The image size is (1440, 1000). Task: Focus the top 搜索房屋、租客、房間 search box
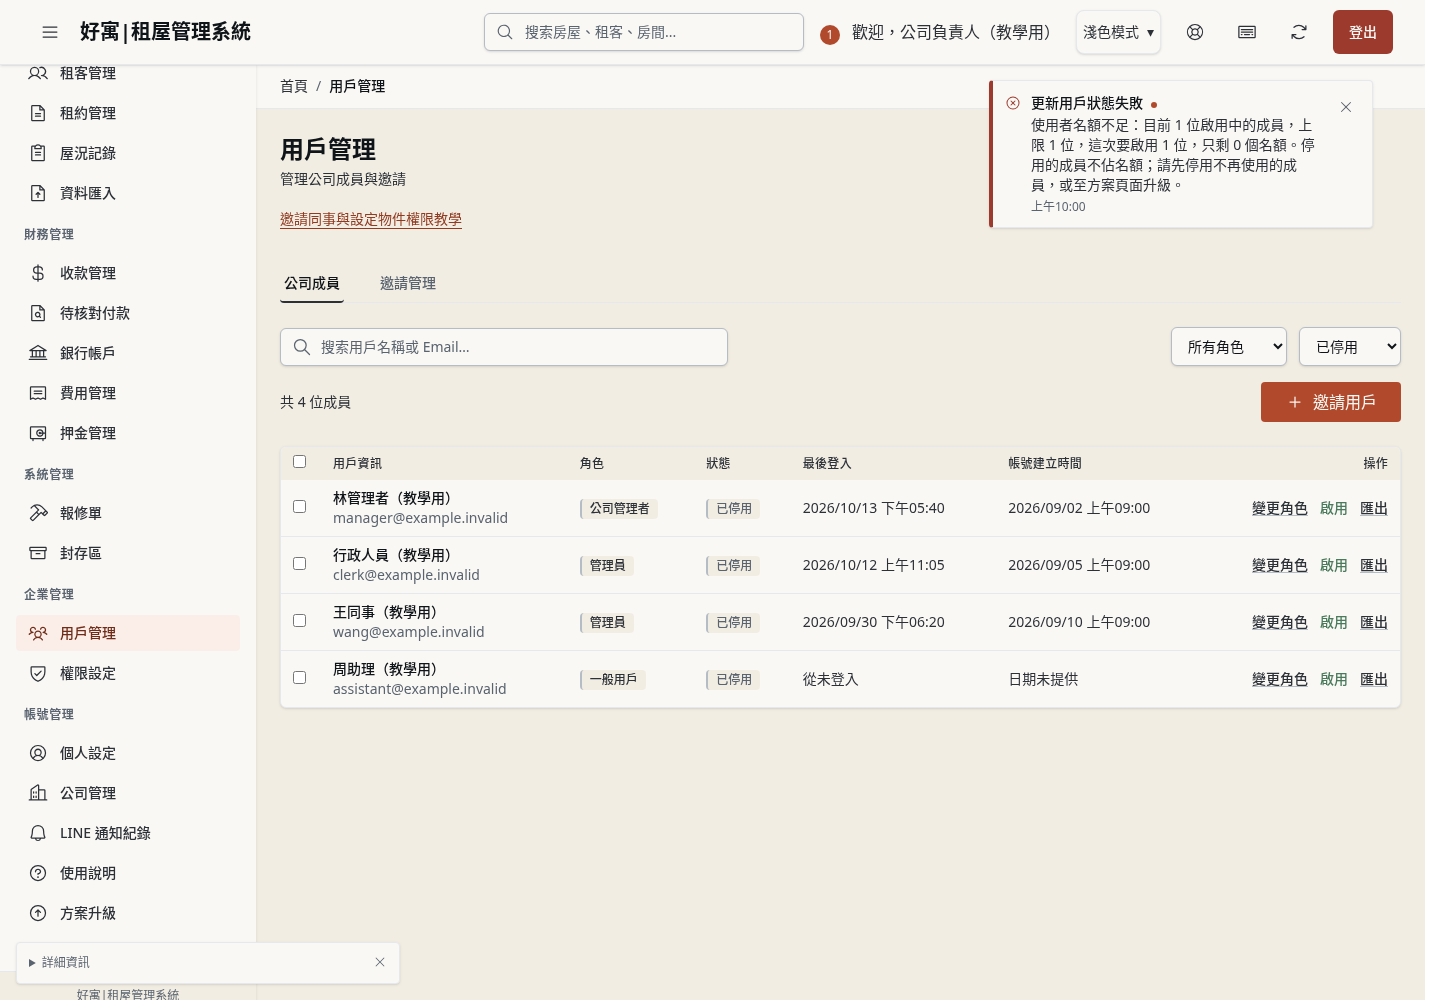click(x=644, y=32)
